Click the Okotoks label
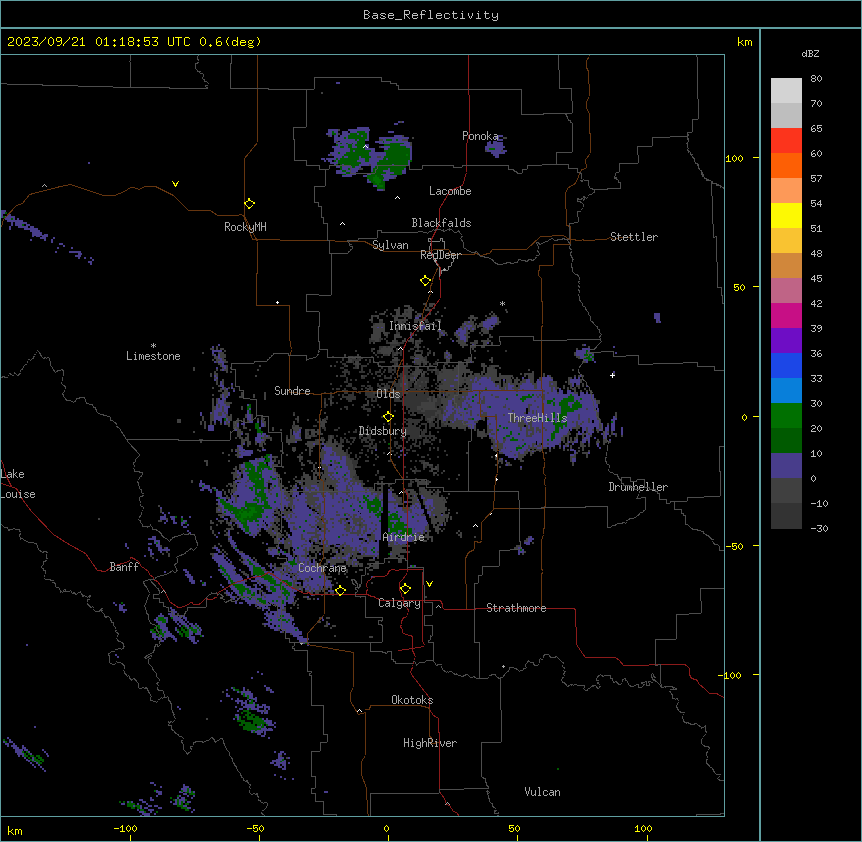The height and width of the screenshot is (842, 862). point(412,700)
